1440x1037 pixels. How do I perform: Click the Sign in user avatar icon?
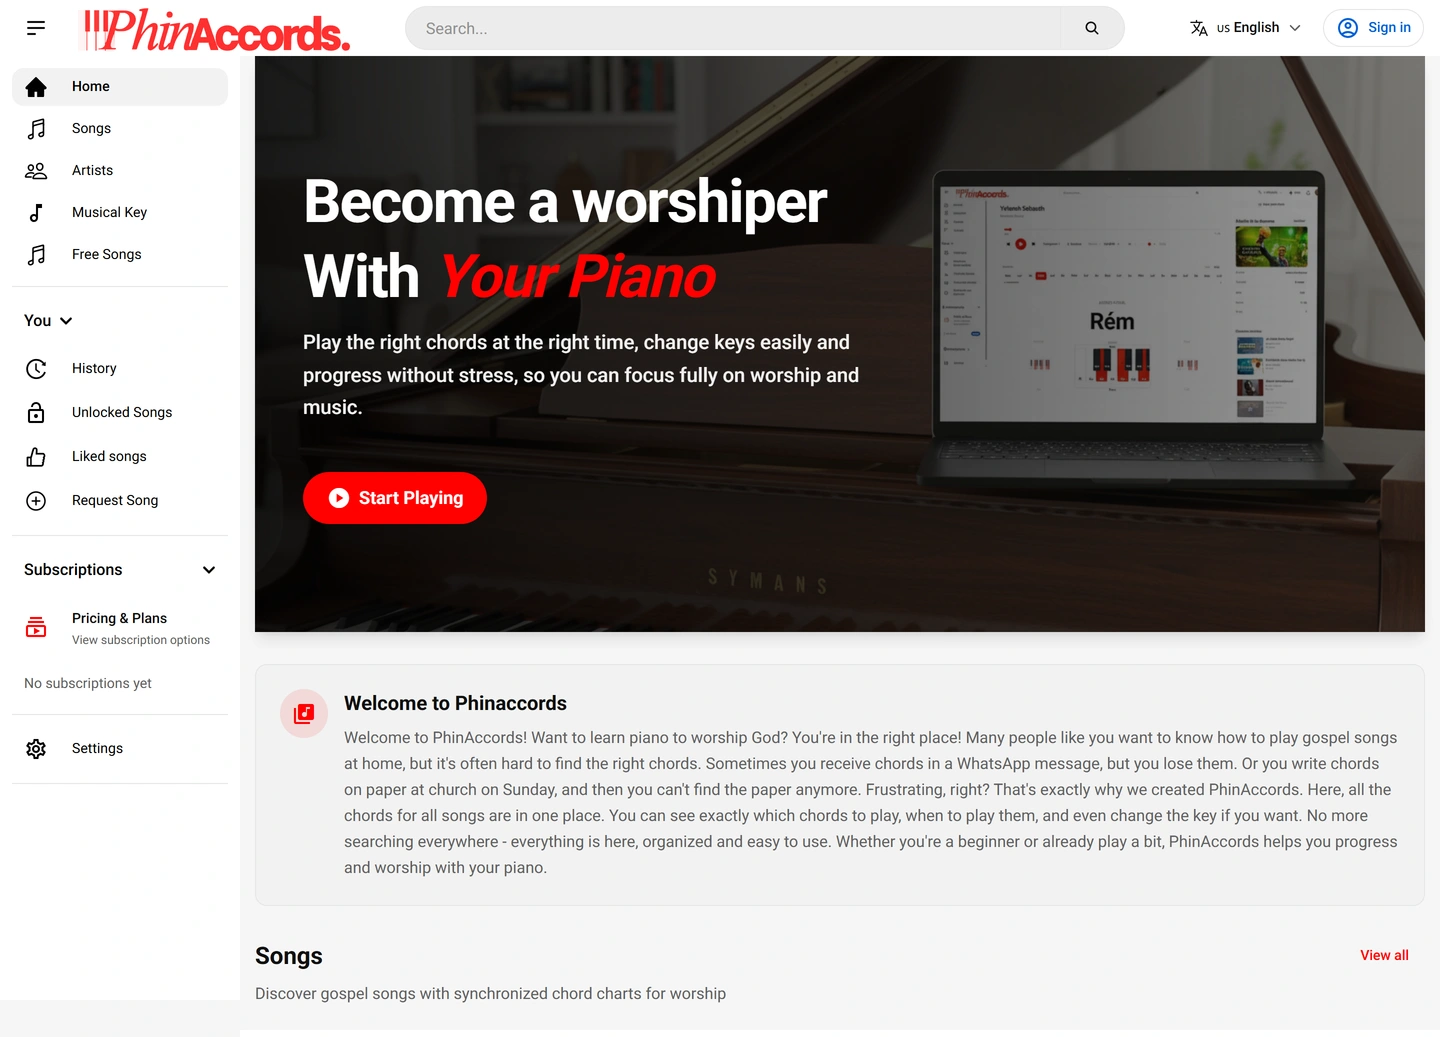pyautogui.click(x=1348, y=28)
